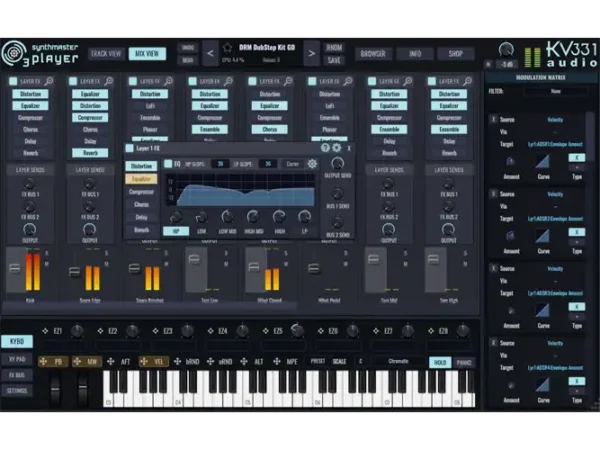Open the modulation matrix Filter dropdown
Image resolution: width=600 pixels, height=450 pixels.
coord(555,91)
